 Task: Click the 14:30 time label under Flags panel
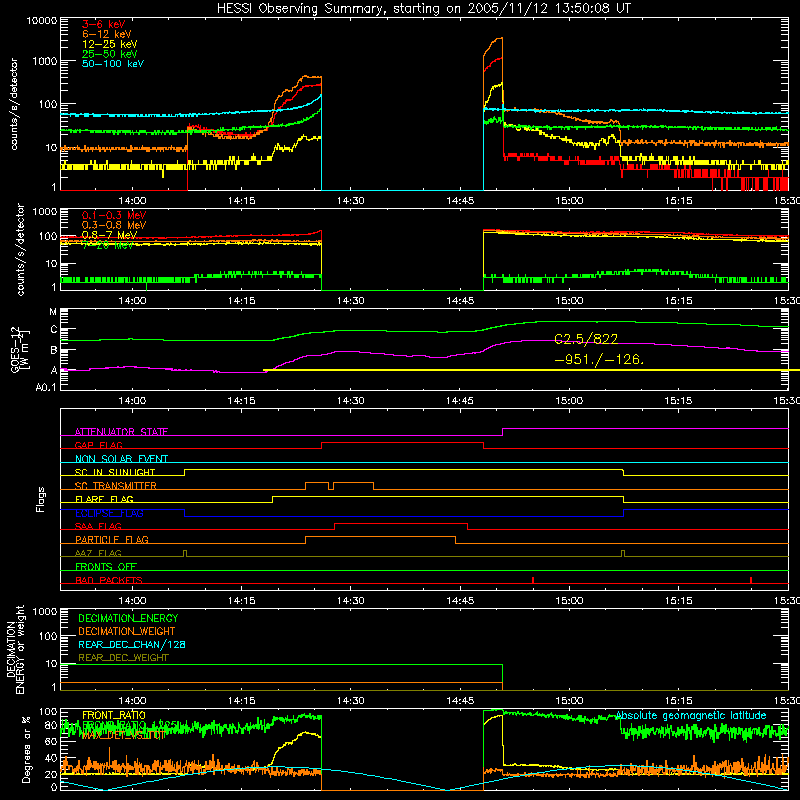[351, 601]
